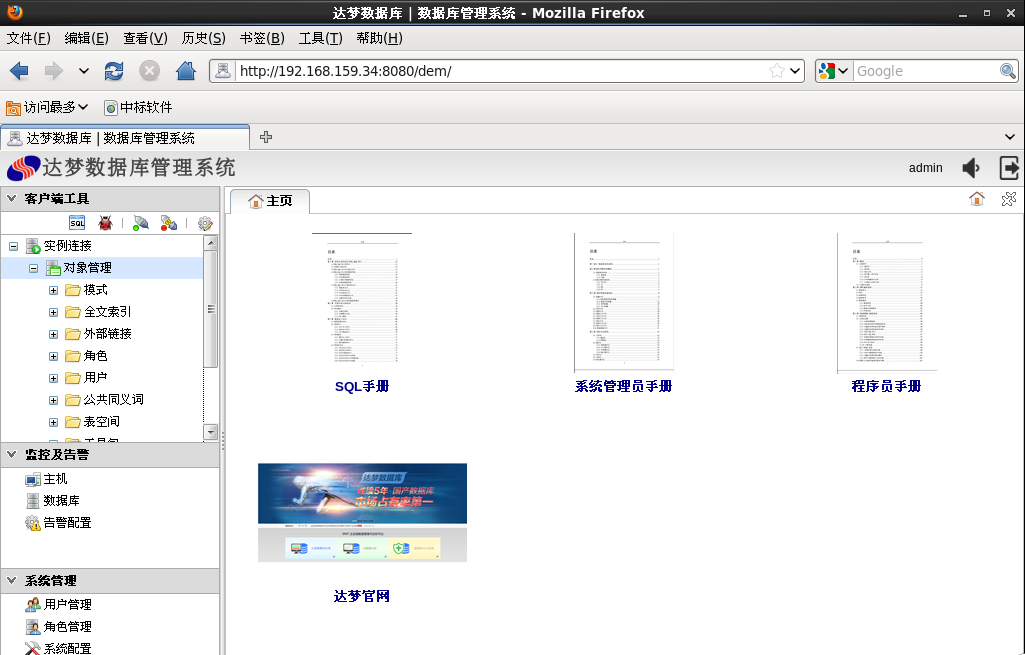
Task: Select the 对象管理 tree item
Action: (x=88, y=267)
